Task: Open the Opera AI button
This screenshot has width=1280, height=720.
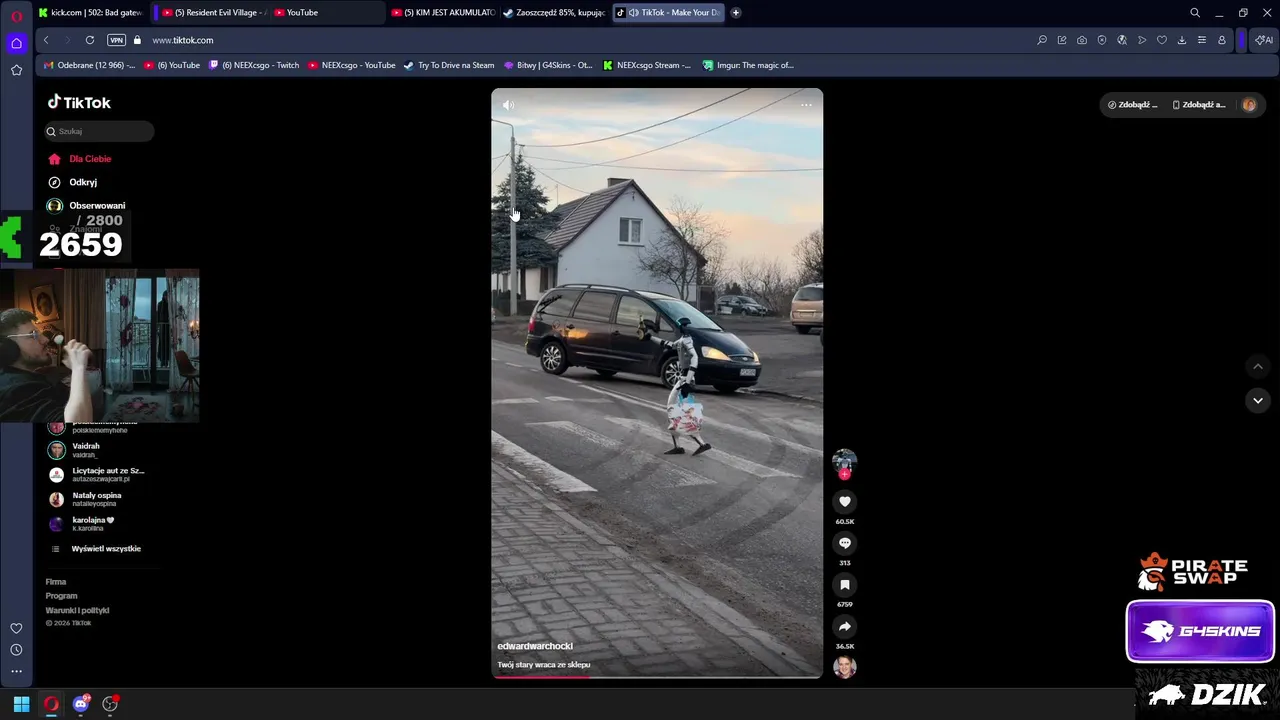Action: (1264, 40)
